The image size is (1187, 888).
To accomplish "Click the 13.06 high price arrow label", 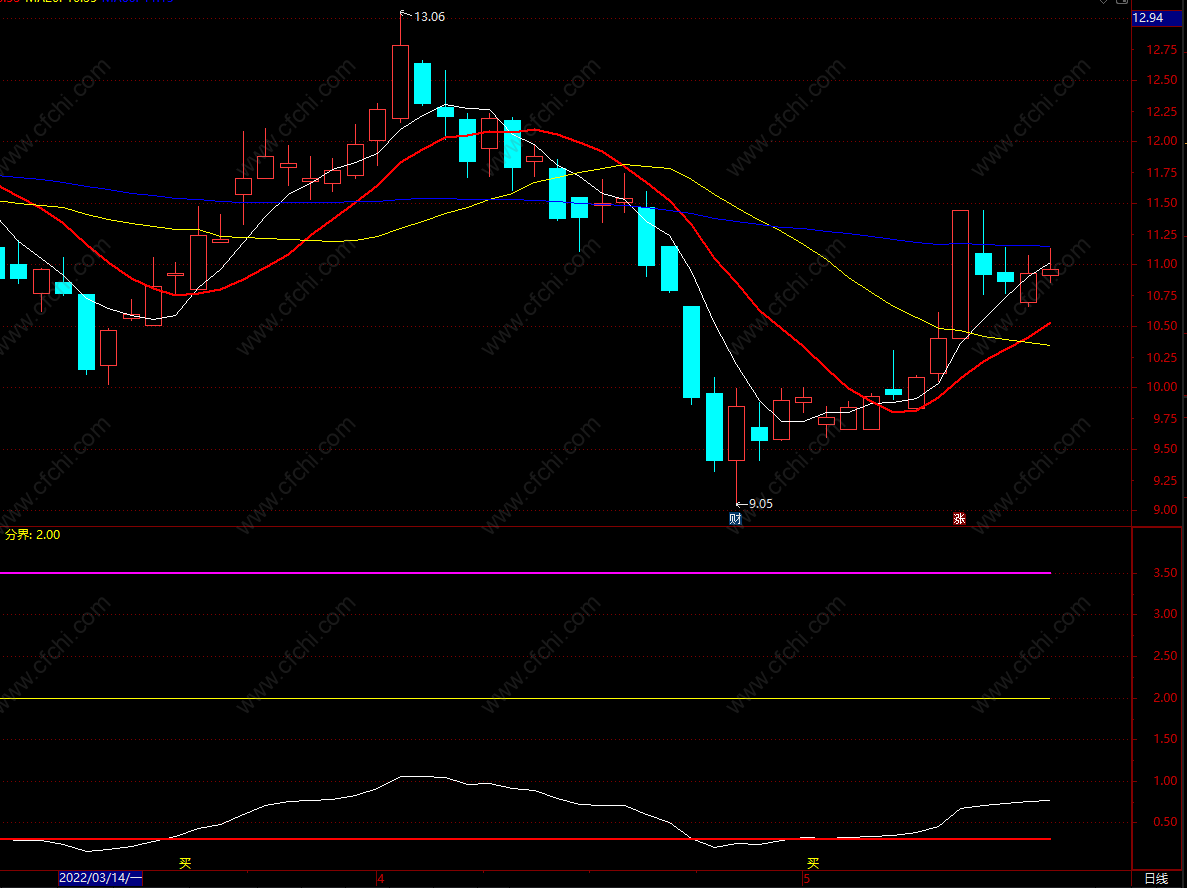I will pyautogui.click(x=422, y=16).
